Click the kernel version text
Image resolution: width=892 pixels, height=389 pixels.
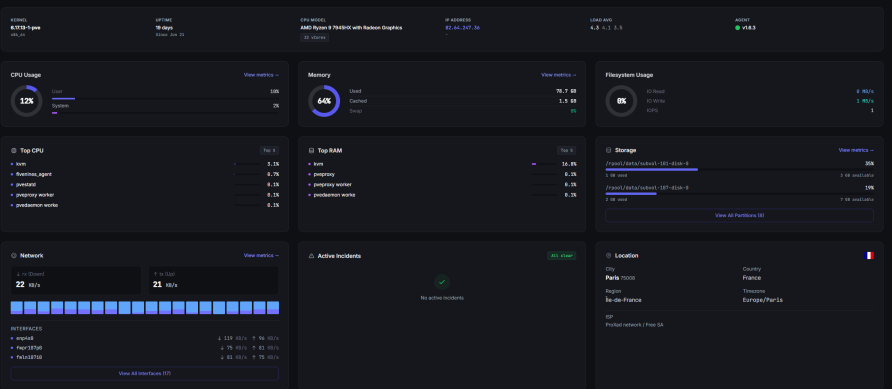pyautogui.click(x=25, y=27)
